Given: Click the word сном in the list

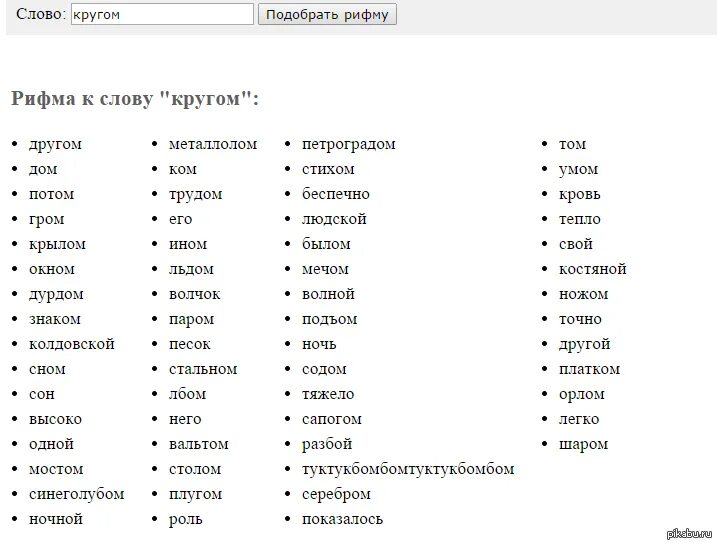Looking at the screenshot, I should click(47, 369).
